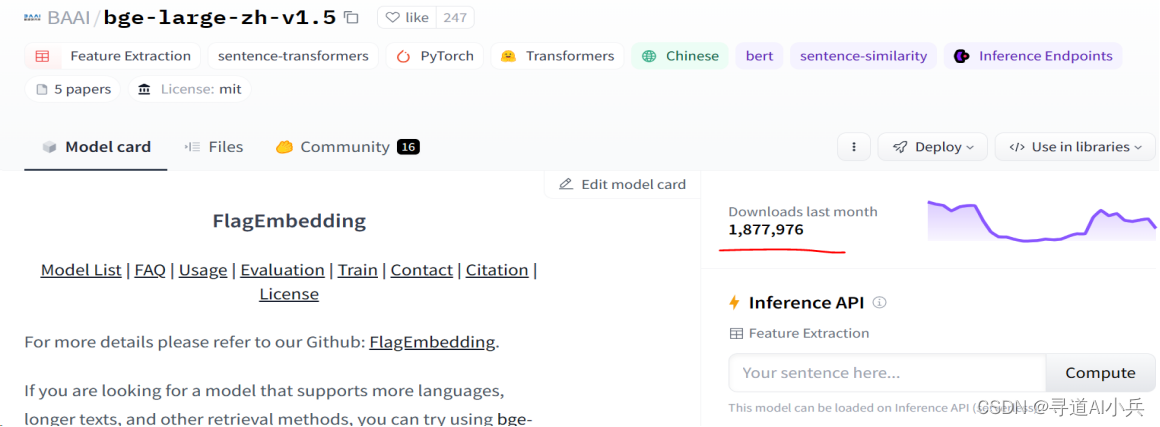Switch to the Model card tab

[96, 147]
